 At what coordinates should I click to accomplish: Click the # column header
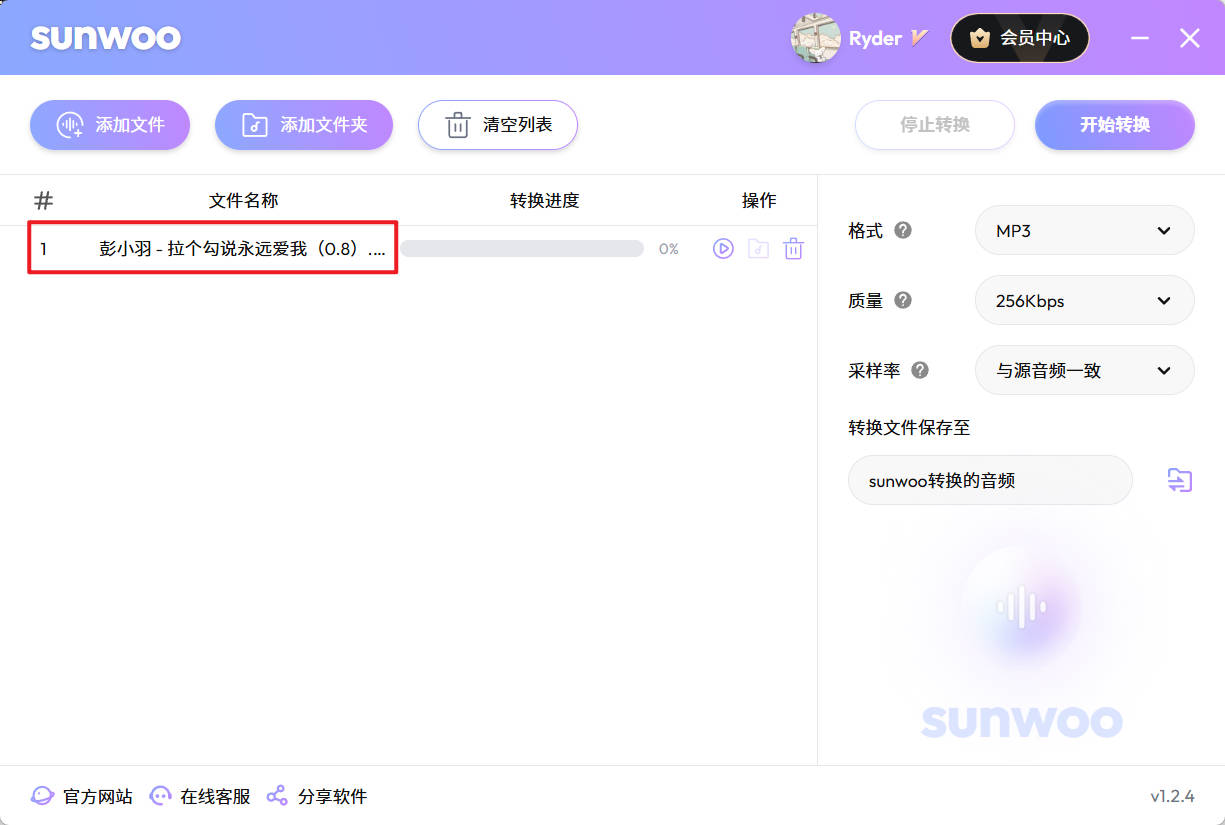click(43, 200)
